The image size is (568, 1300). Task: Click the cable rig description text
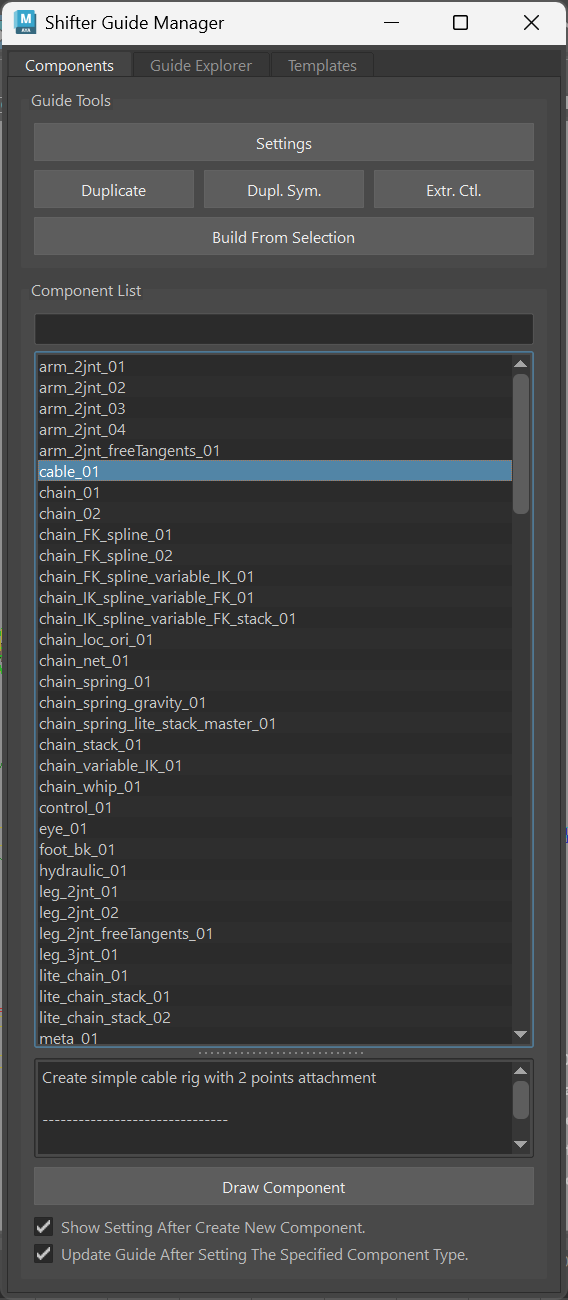coord(209,1078)
